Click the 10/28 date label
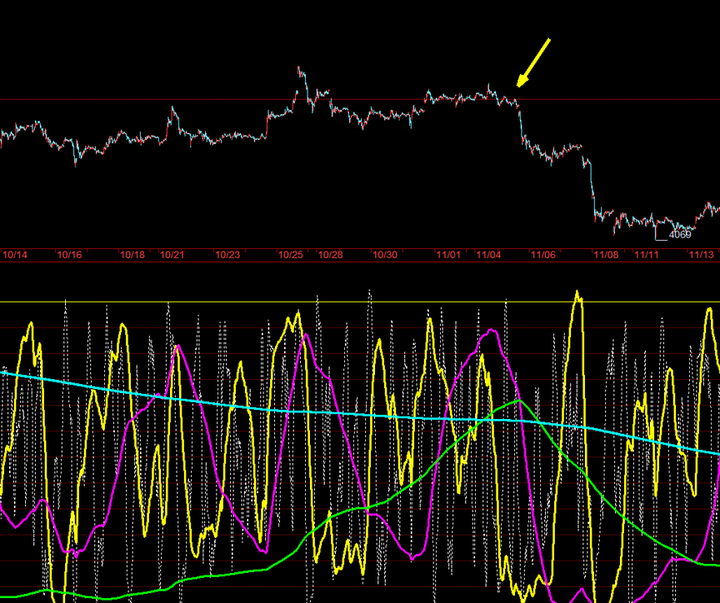The height and width of the screenshot is (603, 720). (x=330, y=255)
